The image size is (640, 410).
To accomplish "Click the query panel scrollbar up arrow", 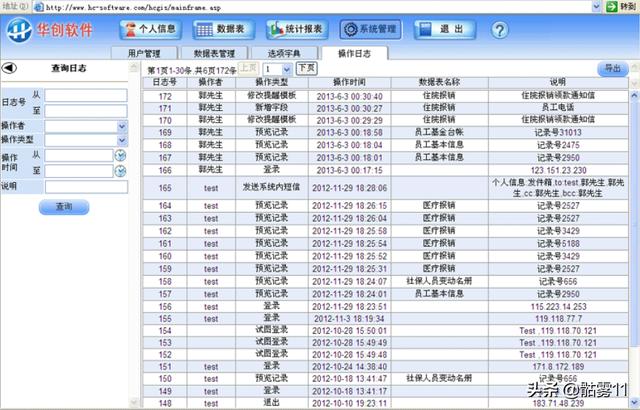I will 134,67.
